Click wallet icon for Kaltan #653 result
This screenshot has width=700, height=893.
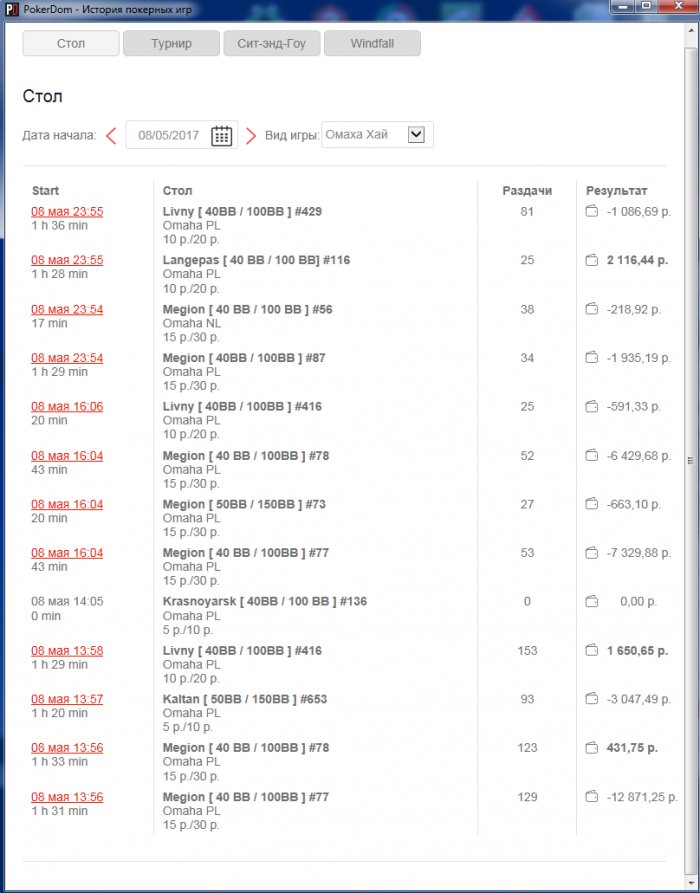click(591, 699)
